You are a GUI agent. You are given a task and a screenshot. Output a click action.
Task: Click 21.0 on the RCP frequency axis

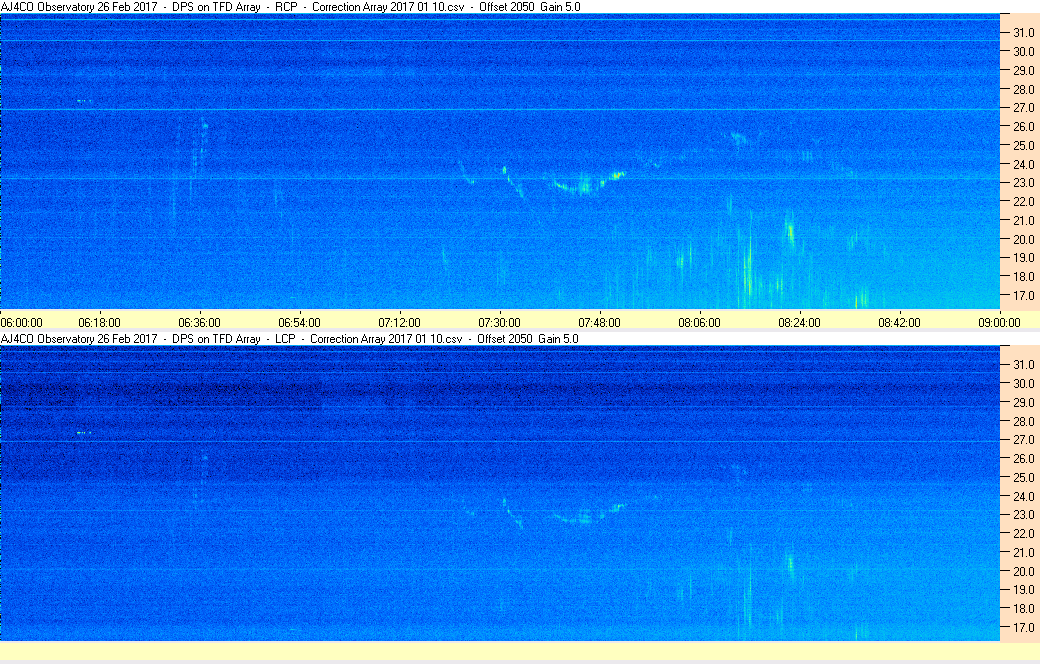(1023, 220)
